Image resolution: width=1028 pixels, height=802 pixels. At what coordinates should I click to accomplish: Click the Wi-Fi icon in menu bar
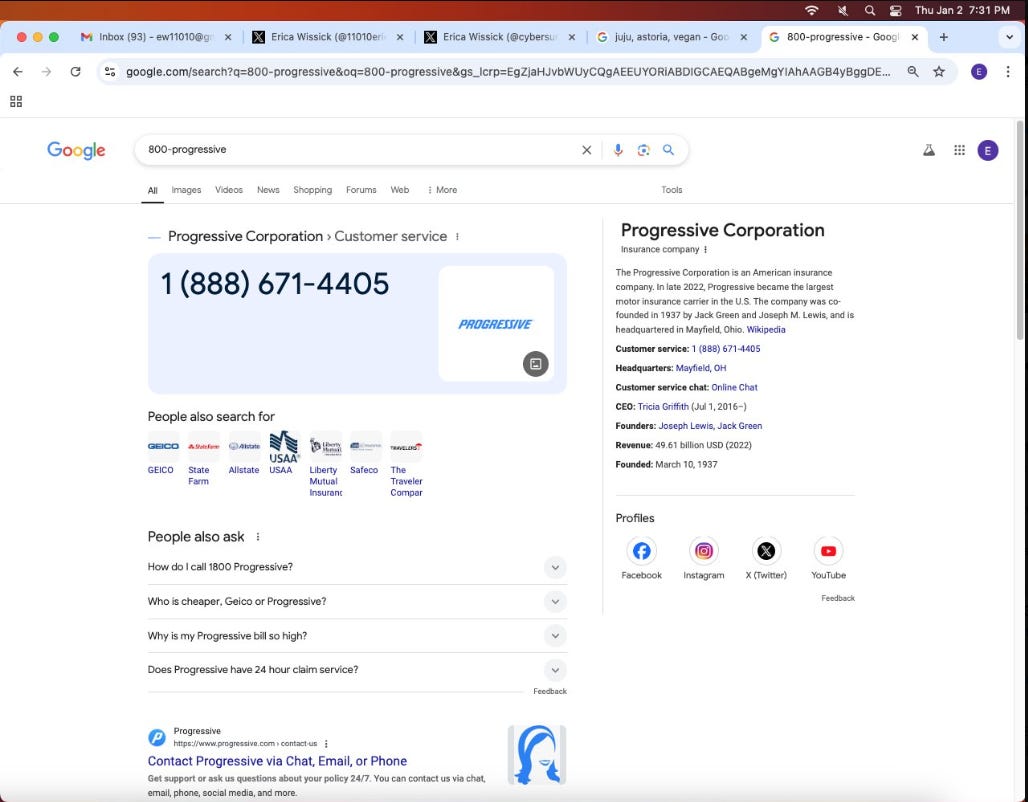pos(812,10)
